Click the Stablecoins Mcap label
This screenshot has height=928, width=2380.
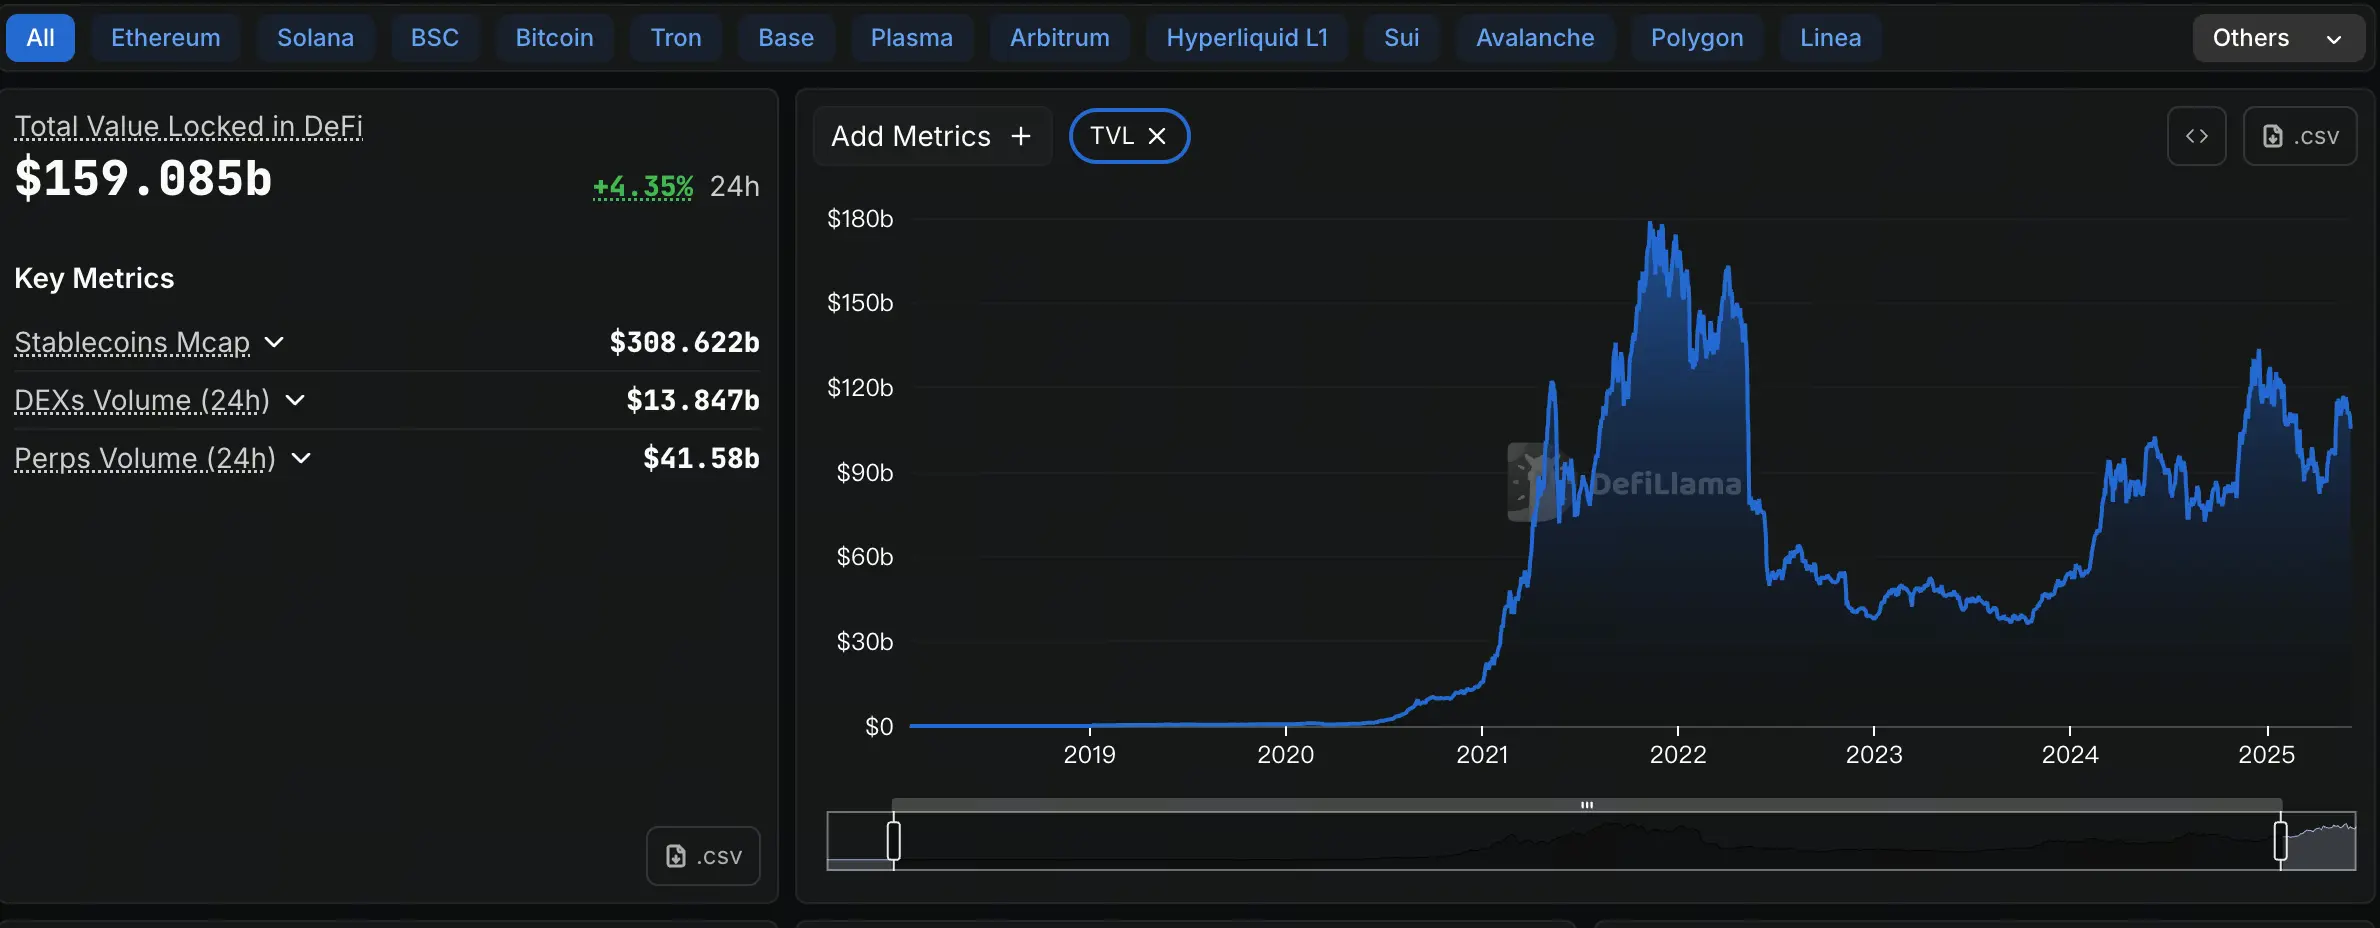132,342
